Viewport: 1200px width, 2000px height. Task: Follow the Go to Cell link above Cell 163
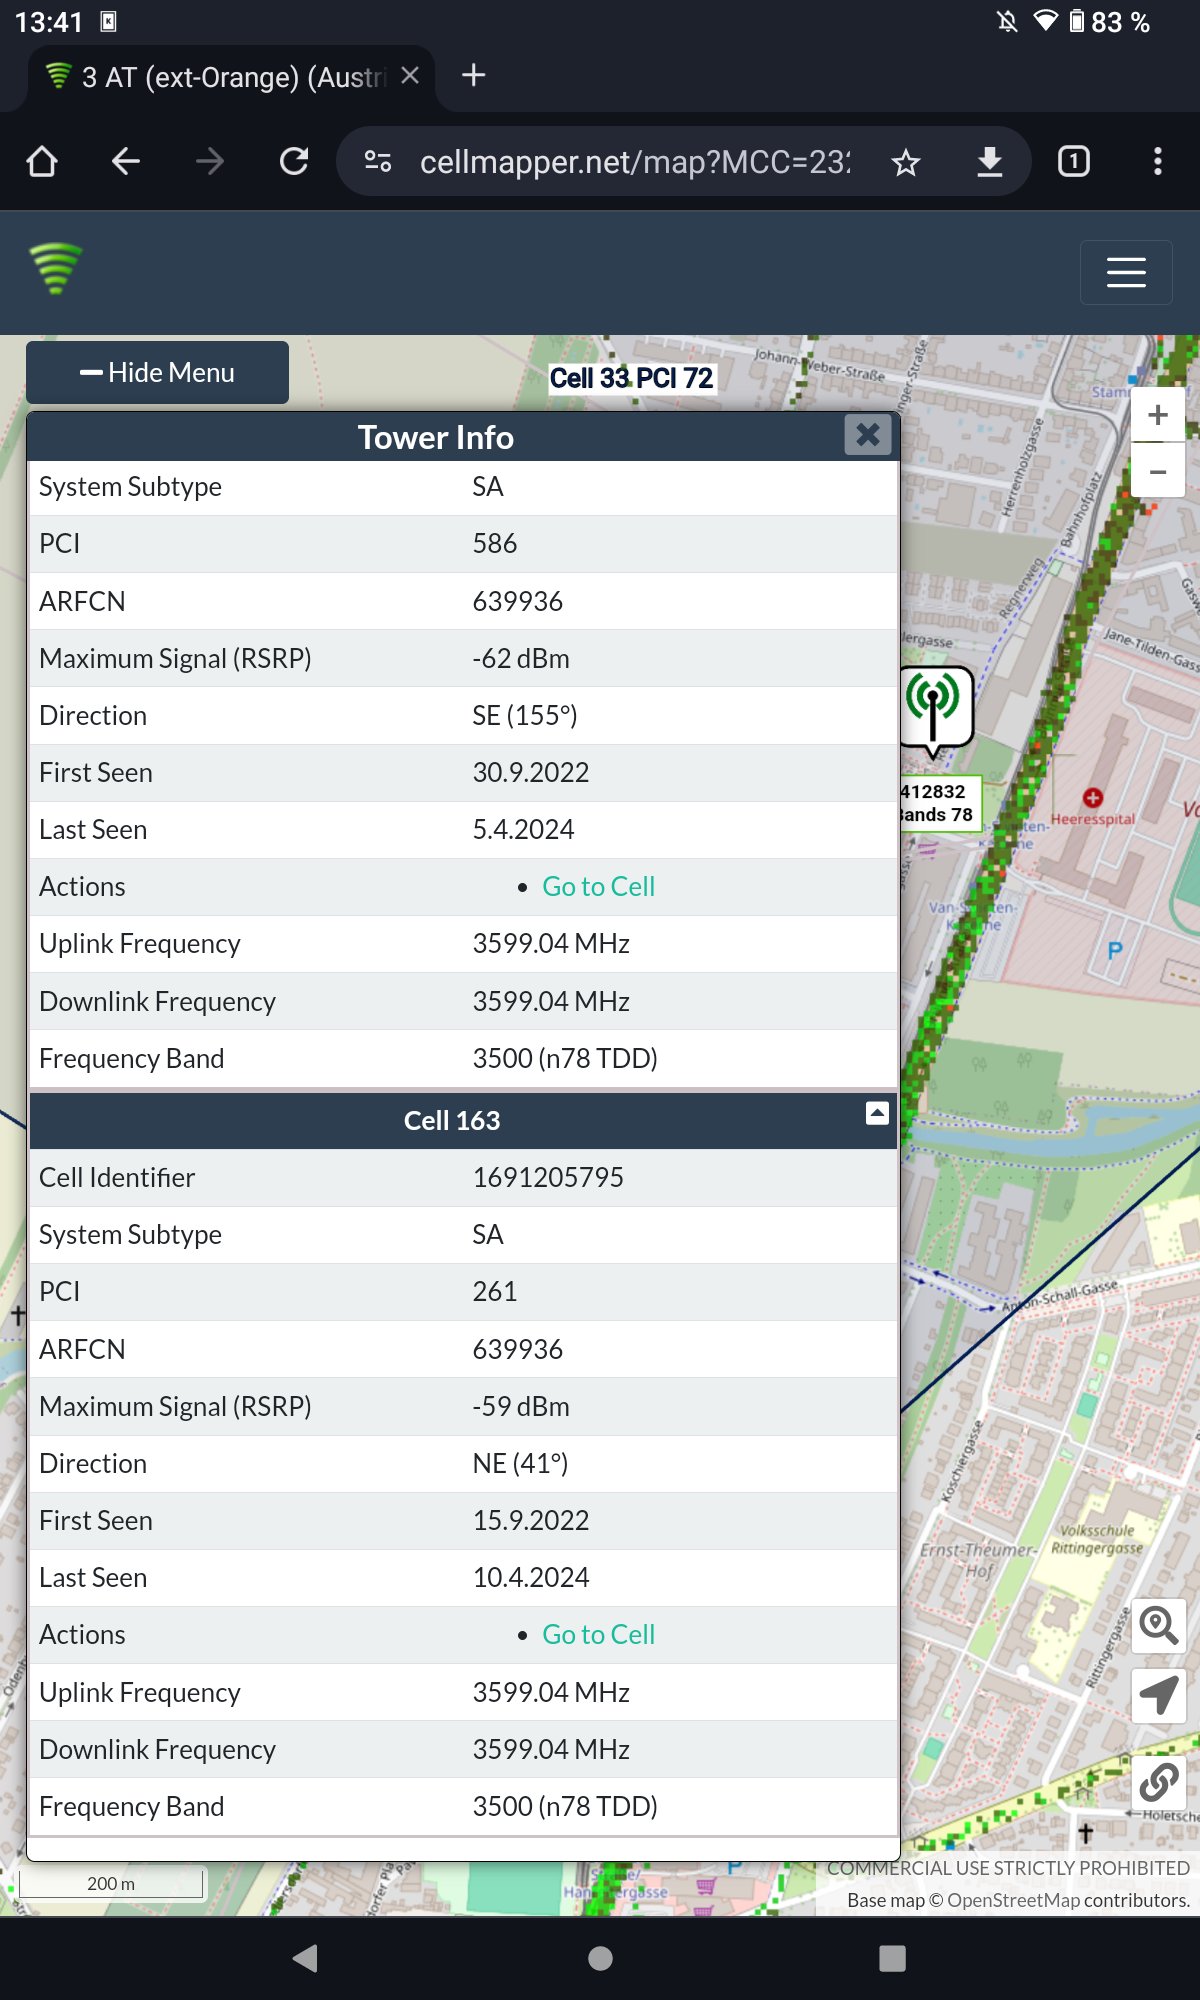click(598, 887)
